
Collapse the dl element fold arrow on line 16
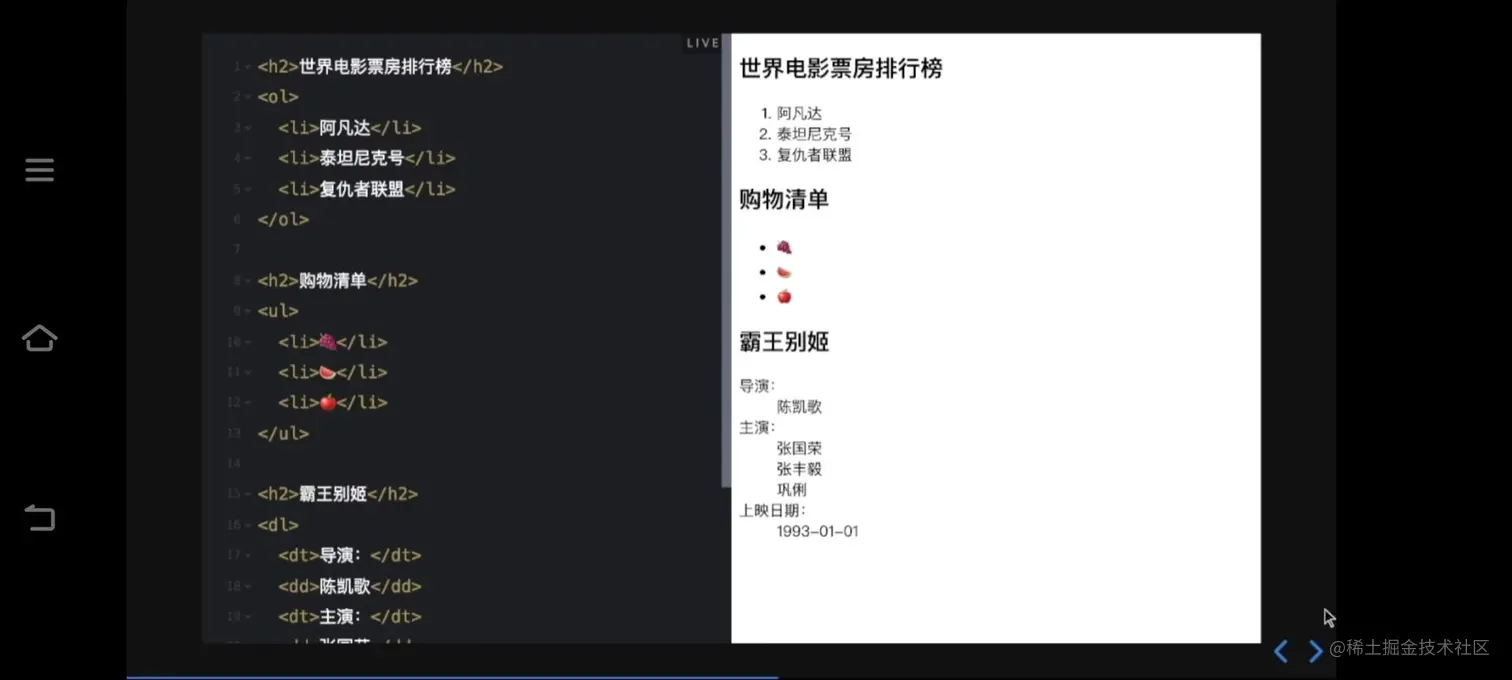[x=246, y=524]
